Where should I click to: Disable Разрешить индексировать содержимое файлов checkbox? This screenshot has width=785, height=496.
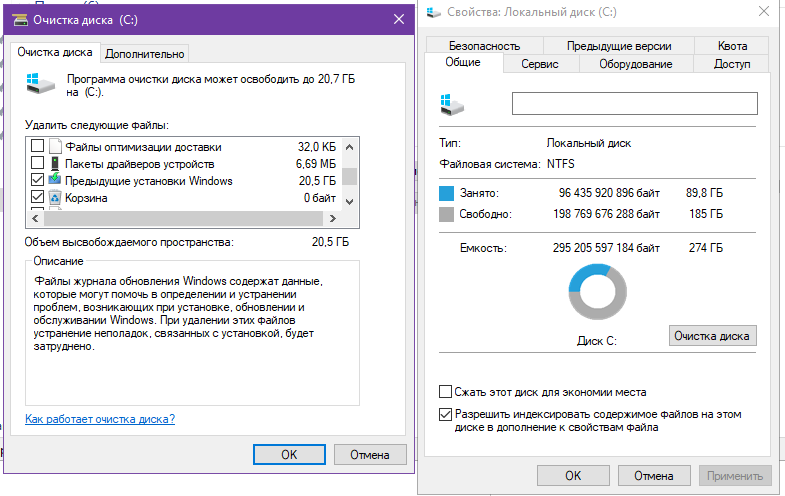pyautogui.click(x=445, y=414)
